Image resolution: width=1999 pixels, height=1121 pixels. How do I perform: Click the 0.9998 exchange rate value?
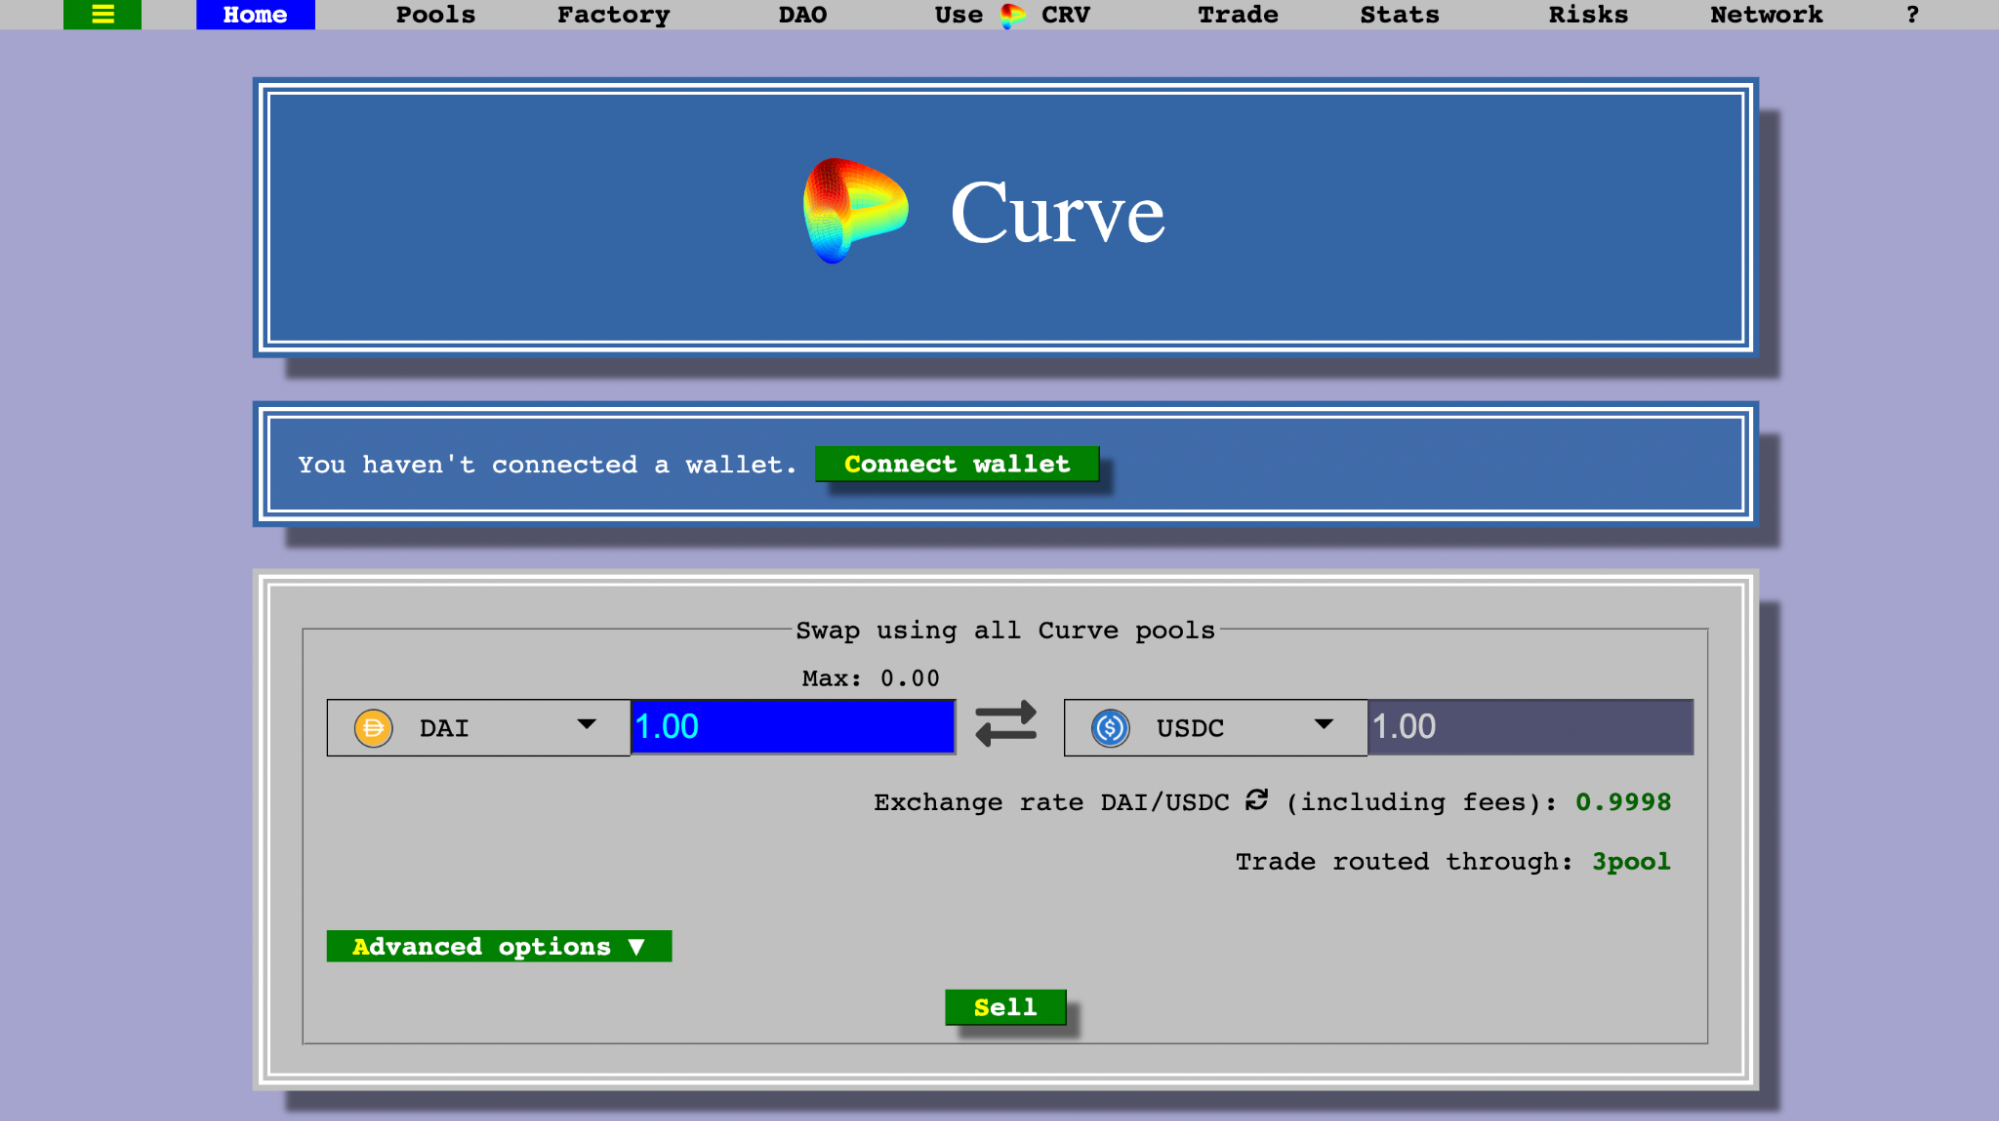tap(1623, 802)
